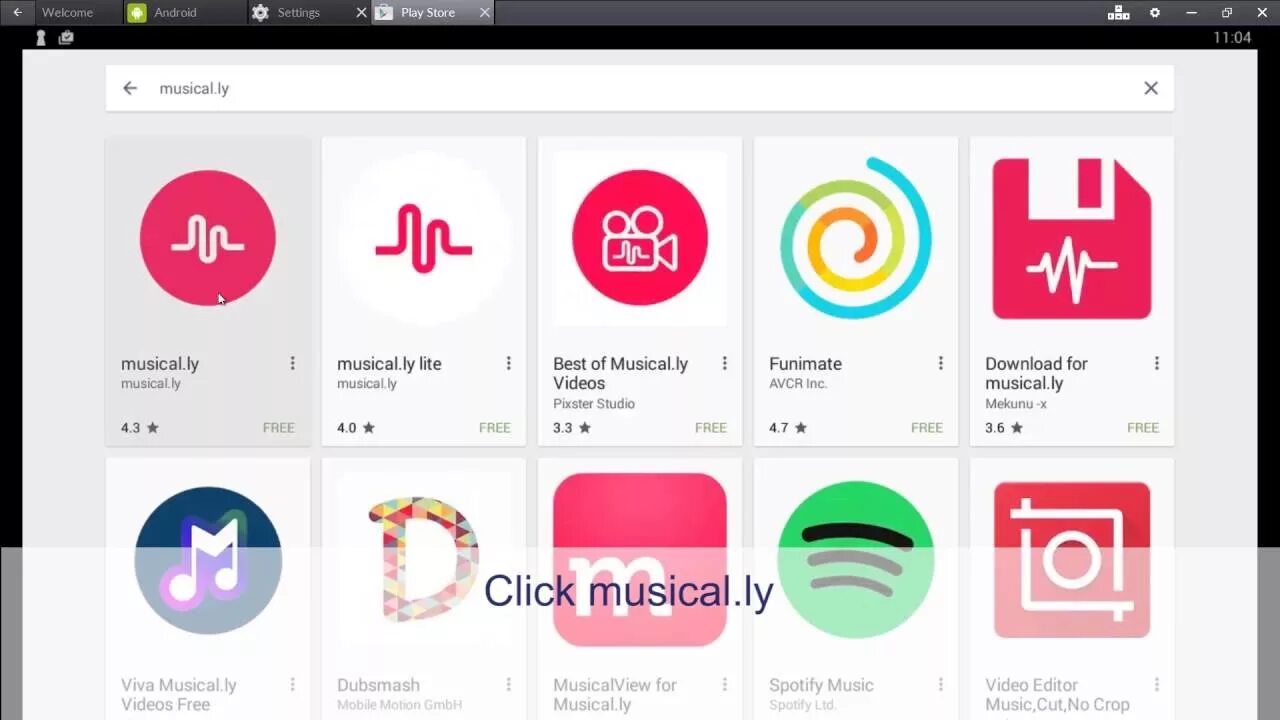Click FREE on the musical.ly card
This screenshot has height=720, width=1280.
279,427
